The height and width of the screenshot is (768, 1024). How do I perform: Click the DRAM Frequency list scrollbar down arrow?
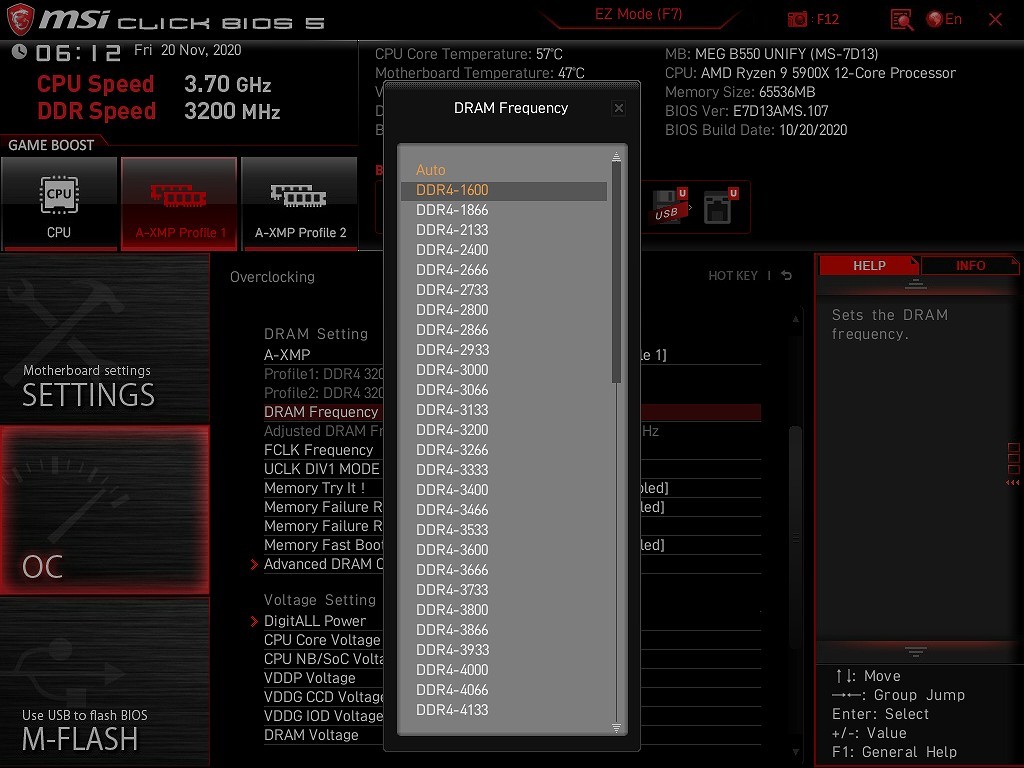point(617,727)
